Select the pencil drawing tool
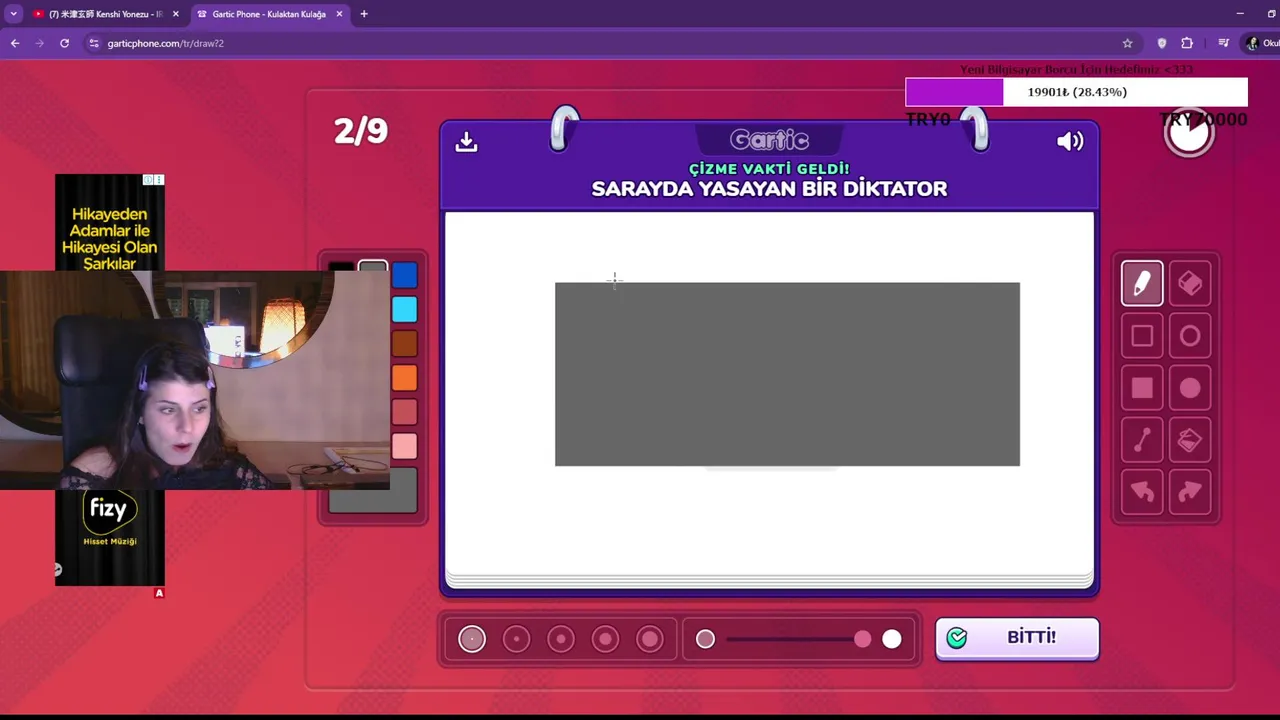The width and height of the screenshot is (1280, 720). [x=1142, y=283]
